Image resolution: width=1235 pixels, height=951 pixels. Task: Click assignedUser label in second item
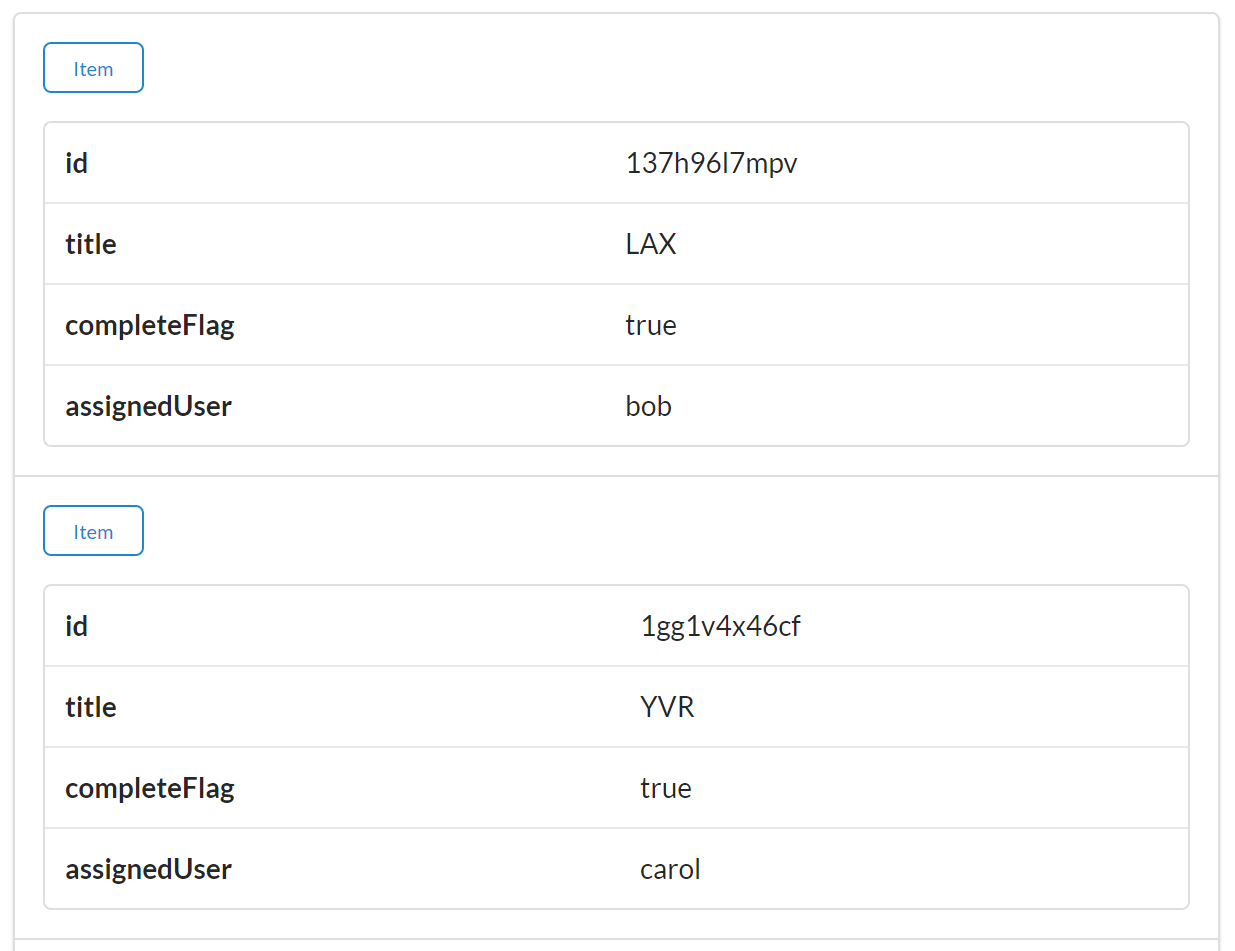(x=148, y=869)
